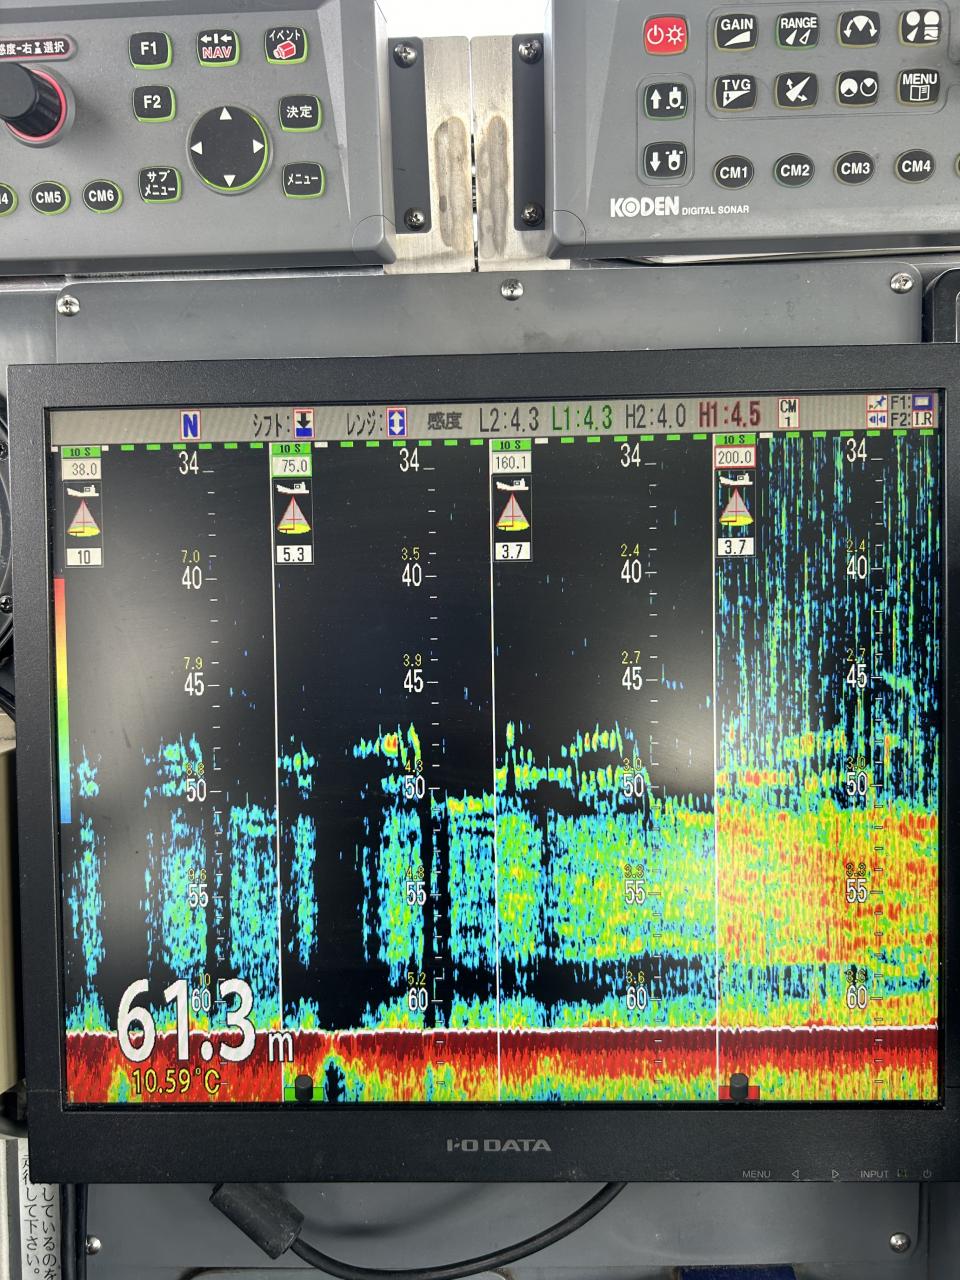The width and height of the screenshot is (960, 1280).
Task: Select the メニュー menu button
Action: pyautogui.click(x=301, y=179)
